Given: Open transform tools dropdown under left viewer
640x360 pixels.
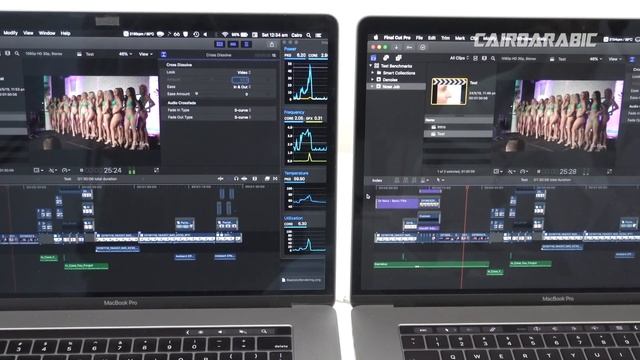Looking at the screenshot, I should 38,170.
